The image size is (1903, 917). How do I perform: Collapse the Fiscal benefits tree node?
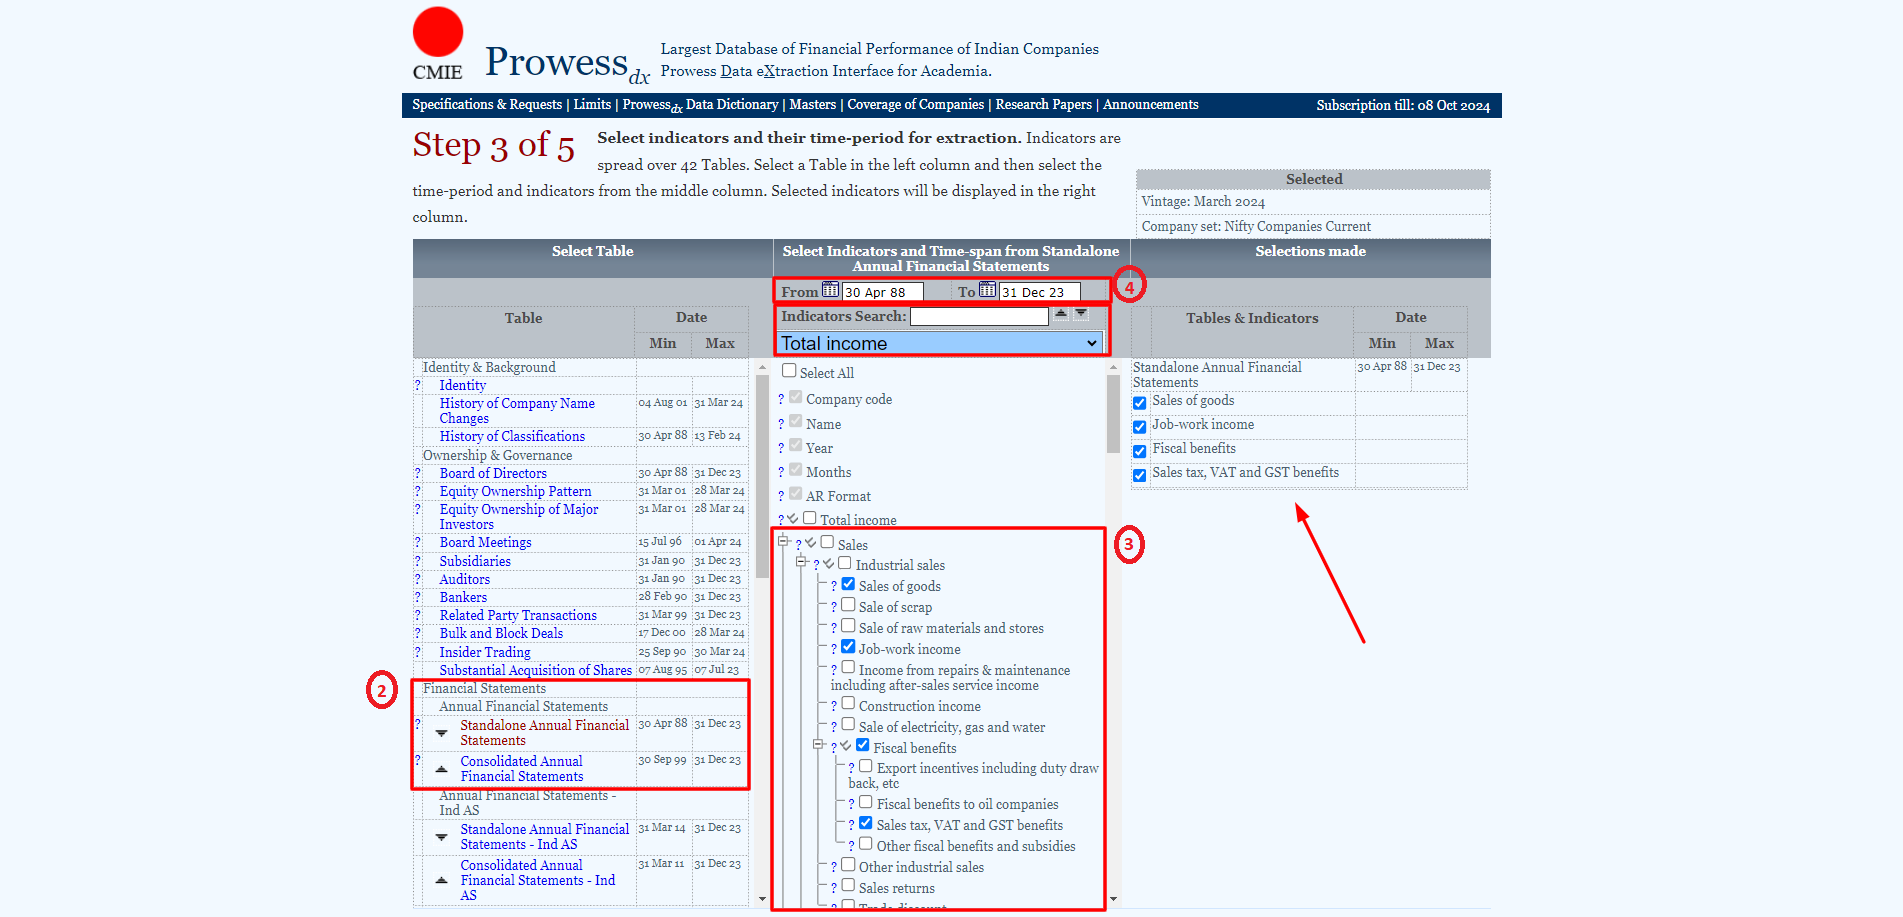coord(818,744)
